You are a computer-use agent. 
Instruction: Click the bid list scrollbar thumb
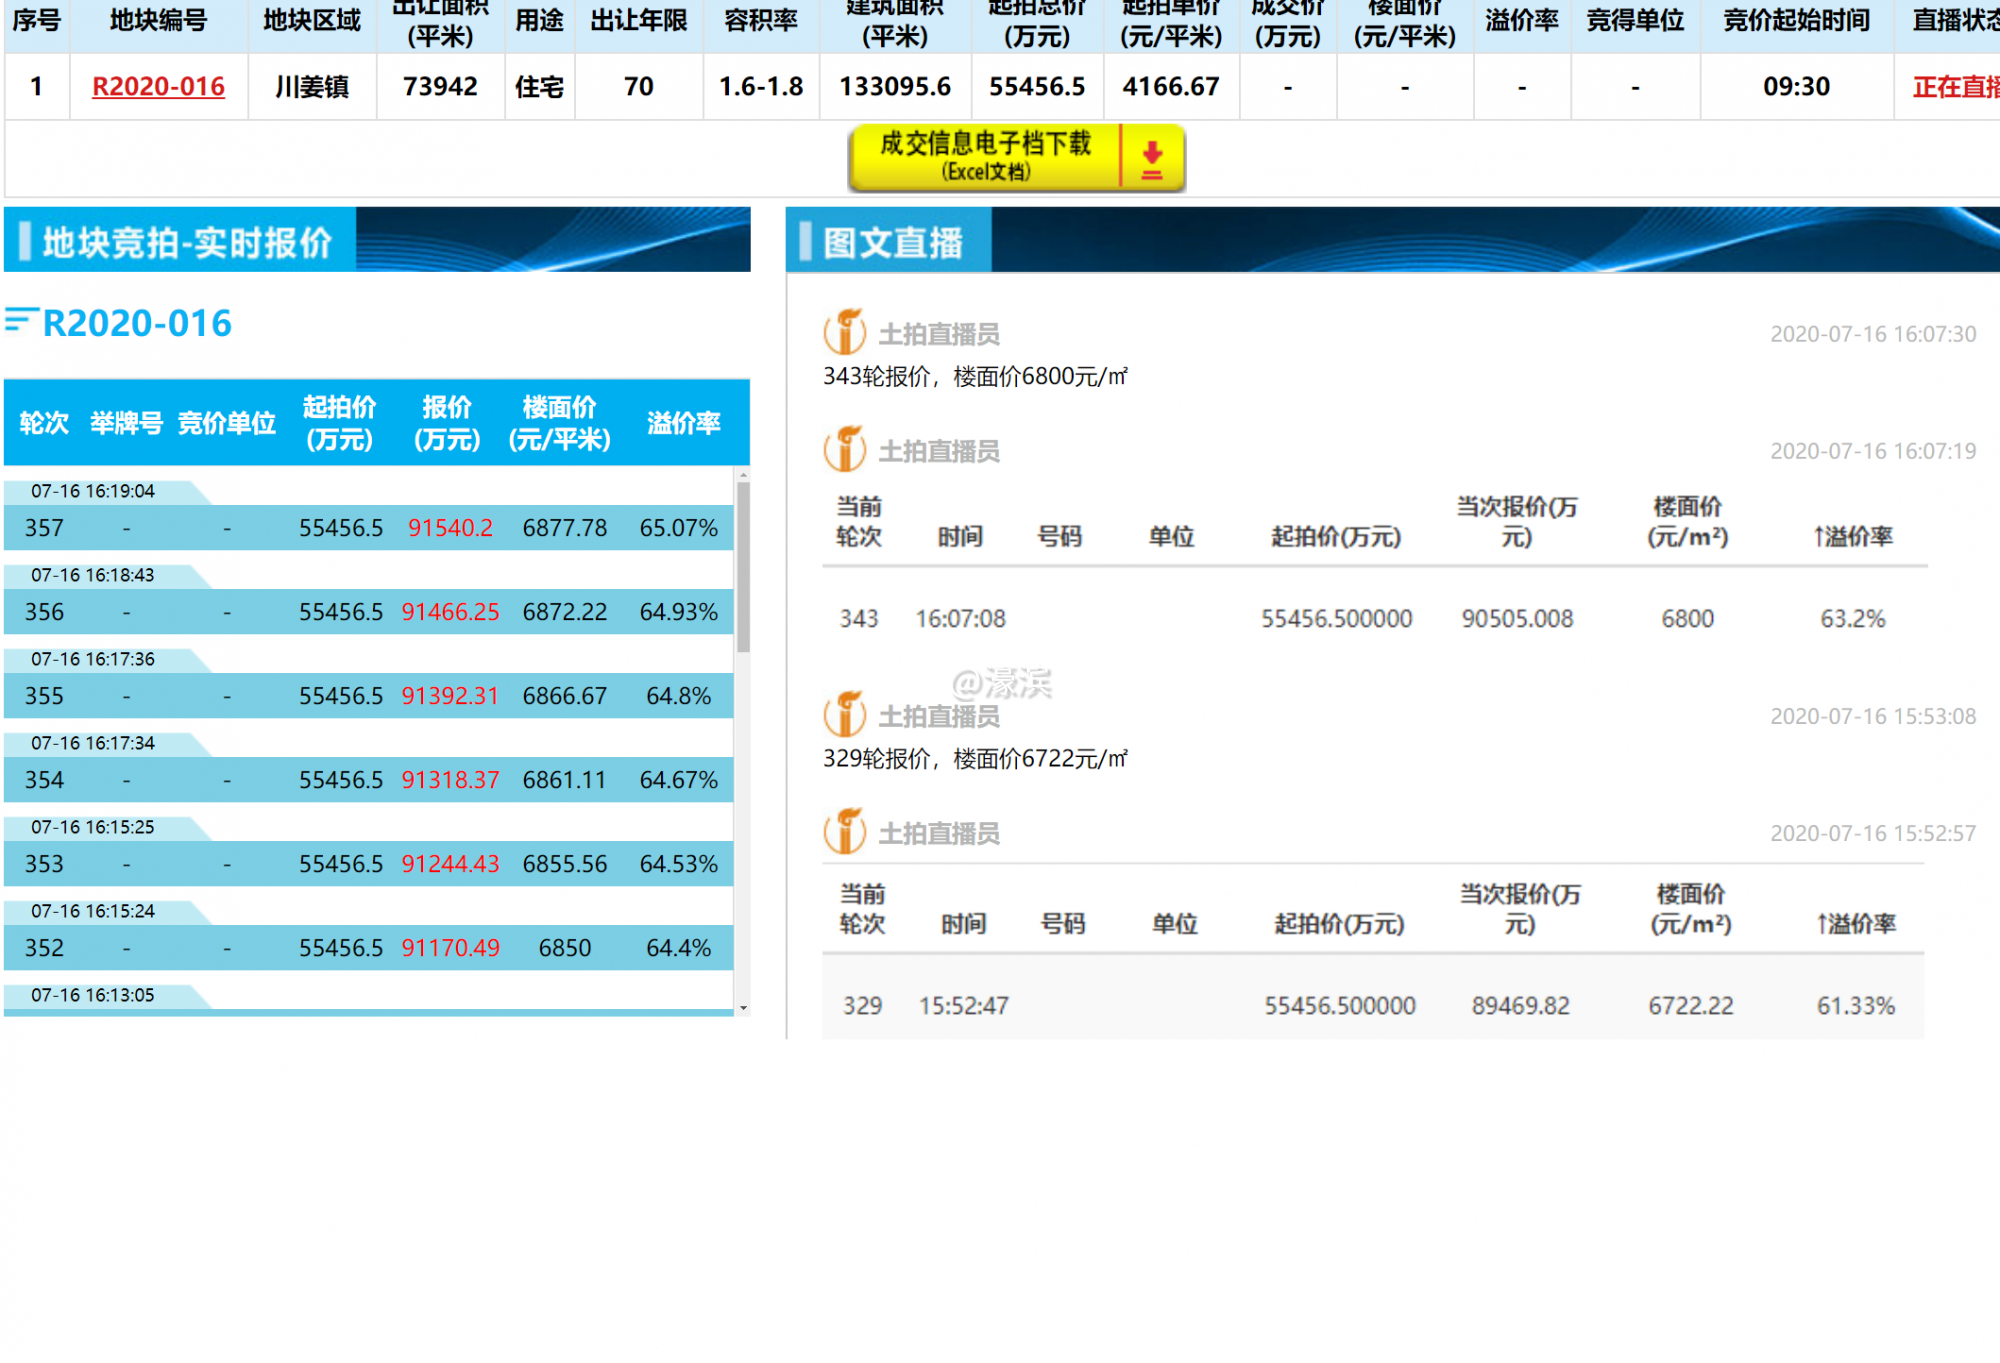(743, 565)
